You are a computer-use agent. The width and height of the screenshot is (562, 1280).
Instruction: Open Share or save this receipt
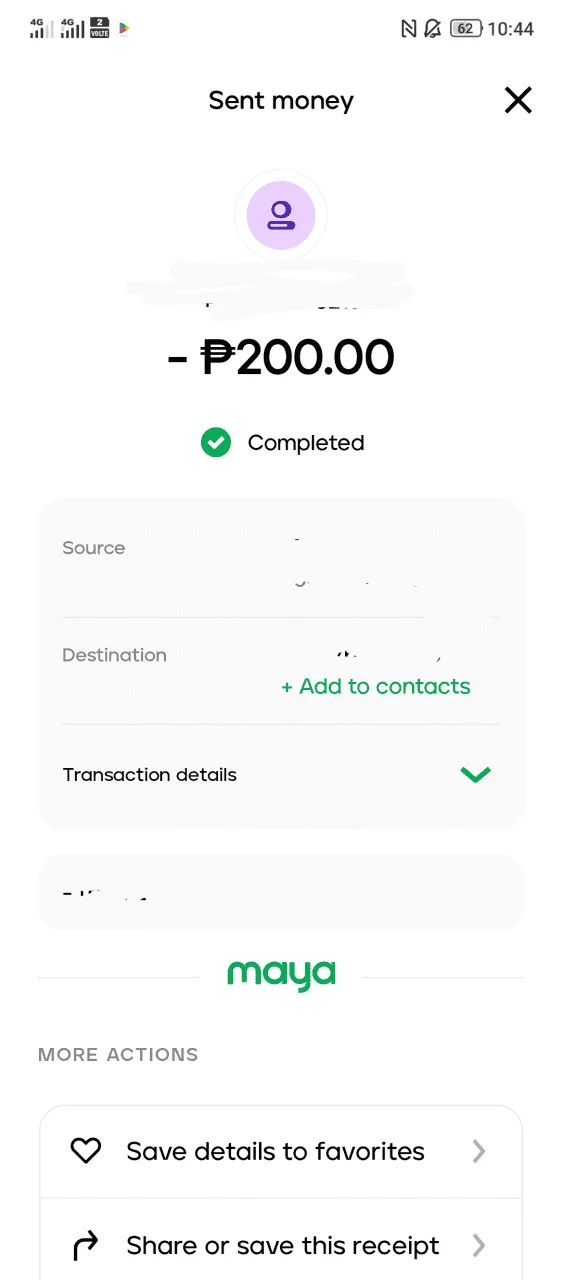tap(281, 1245)
